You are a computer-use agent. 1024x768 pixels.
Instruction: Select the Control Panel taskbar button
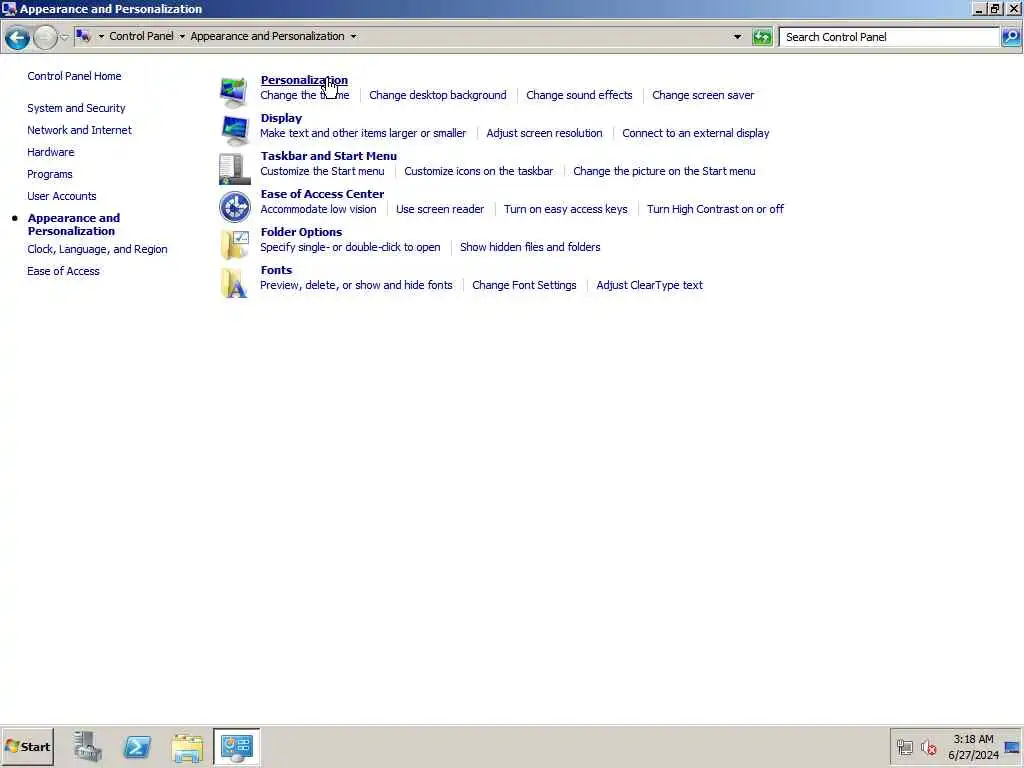[236, 746]
